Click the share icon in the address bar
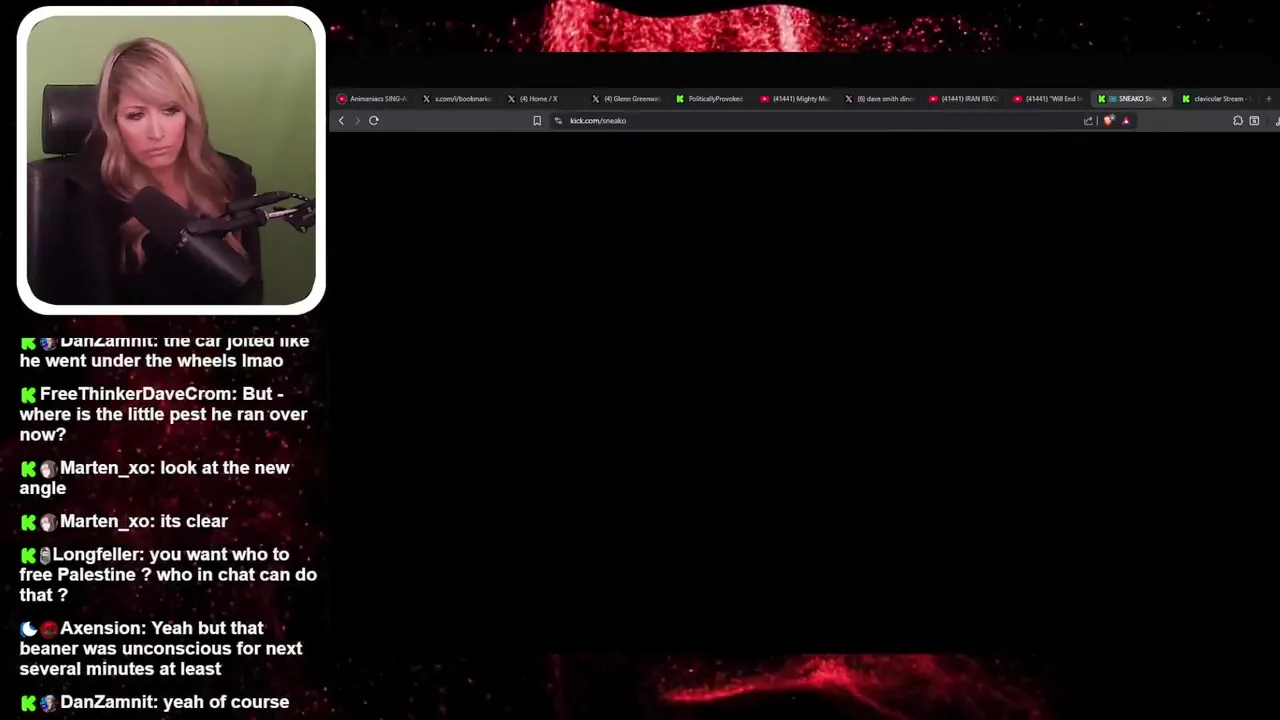The height and width of the screenshot is (720, 1280). tap(1088, 121)
